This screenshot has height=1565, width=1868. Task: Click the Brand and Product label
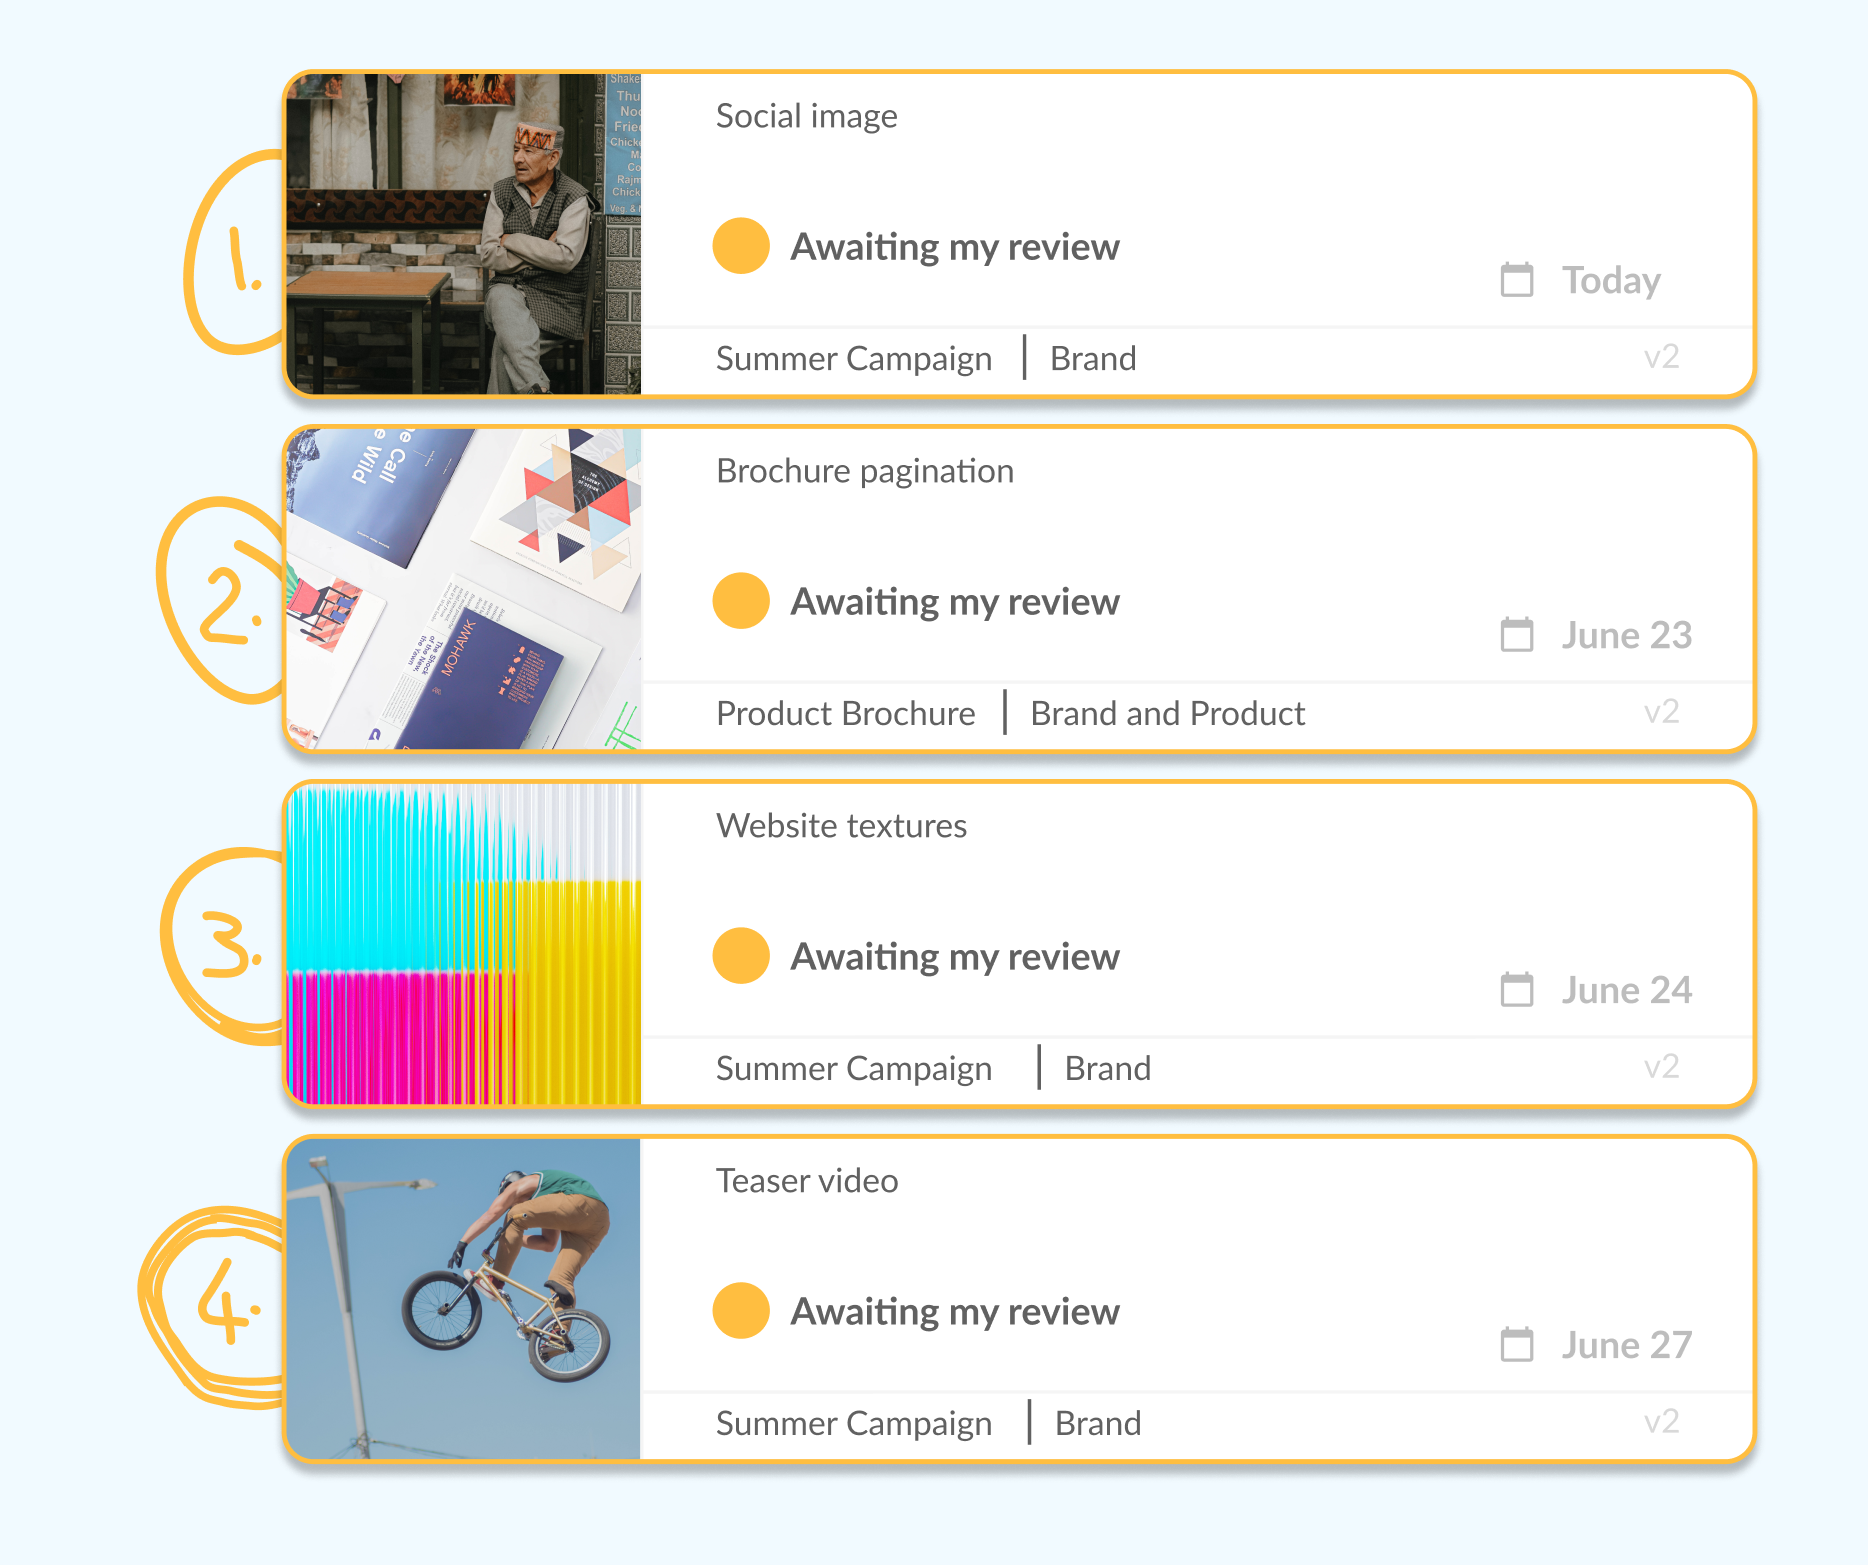1167,713
